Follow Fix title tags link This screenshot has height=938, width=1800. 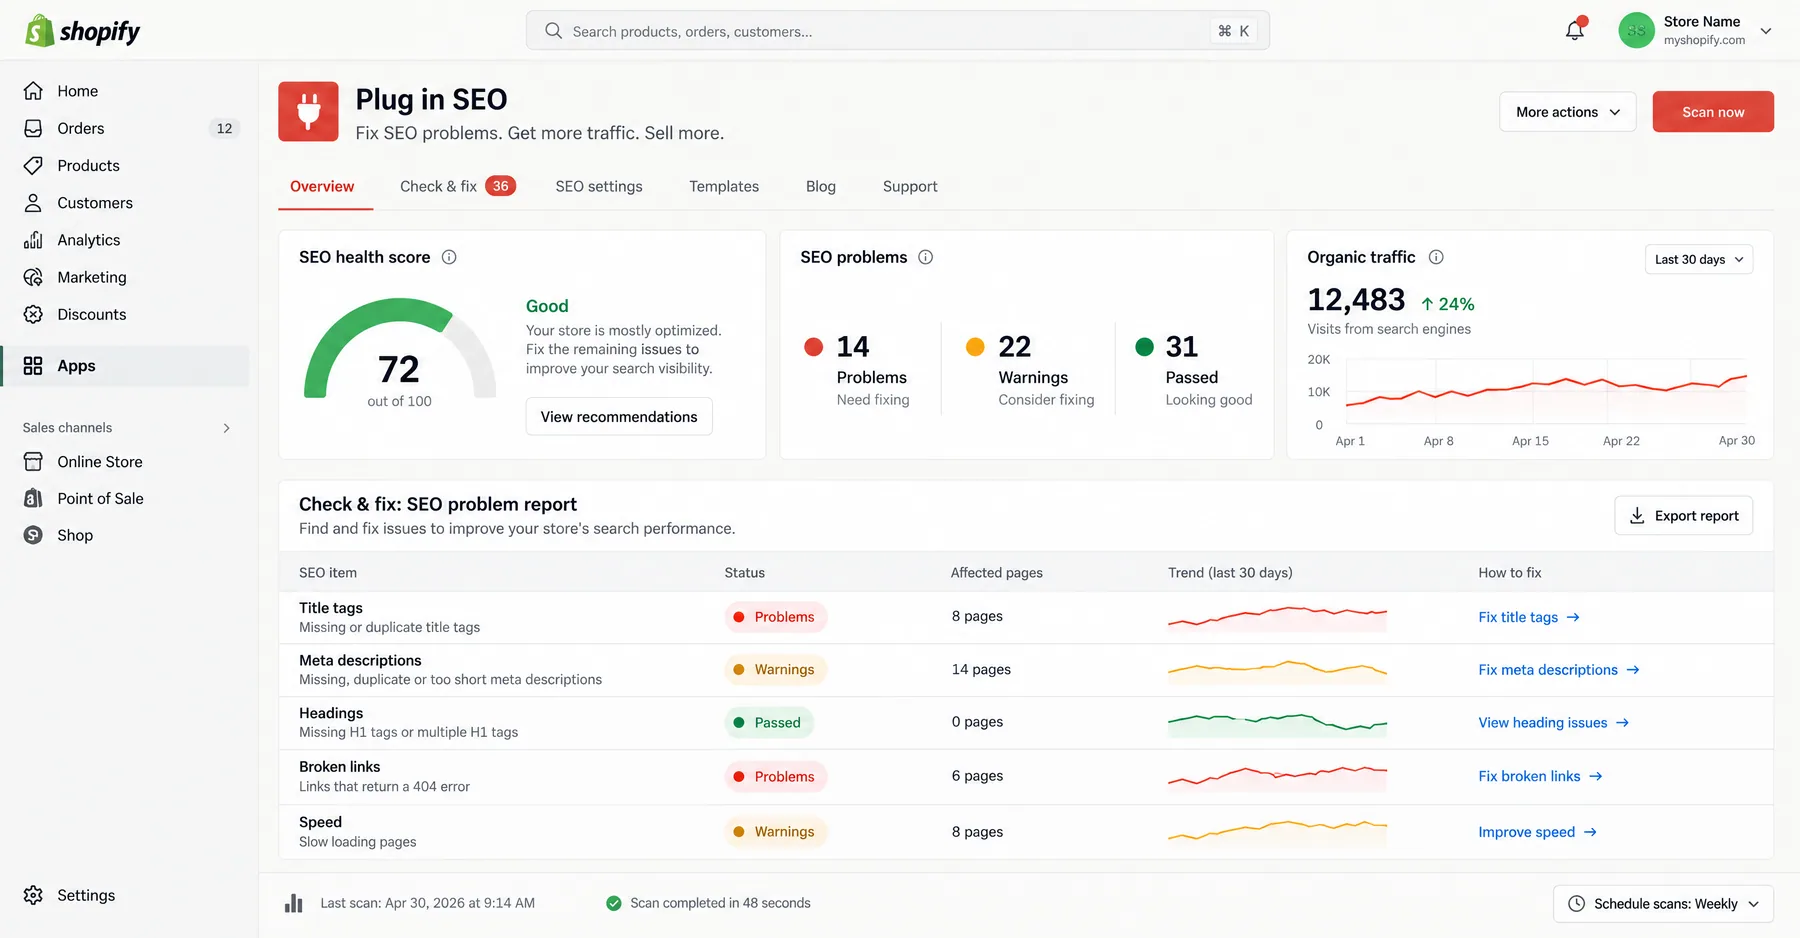[1529, 617]
